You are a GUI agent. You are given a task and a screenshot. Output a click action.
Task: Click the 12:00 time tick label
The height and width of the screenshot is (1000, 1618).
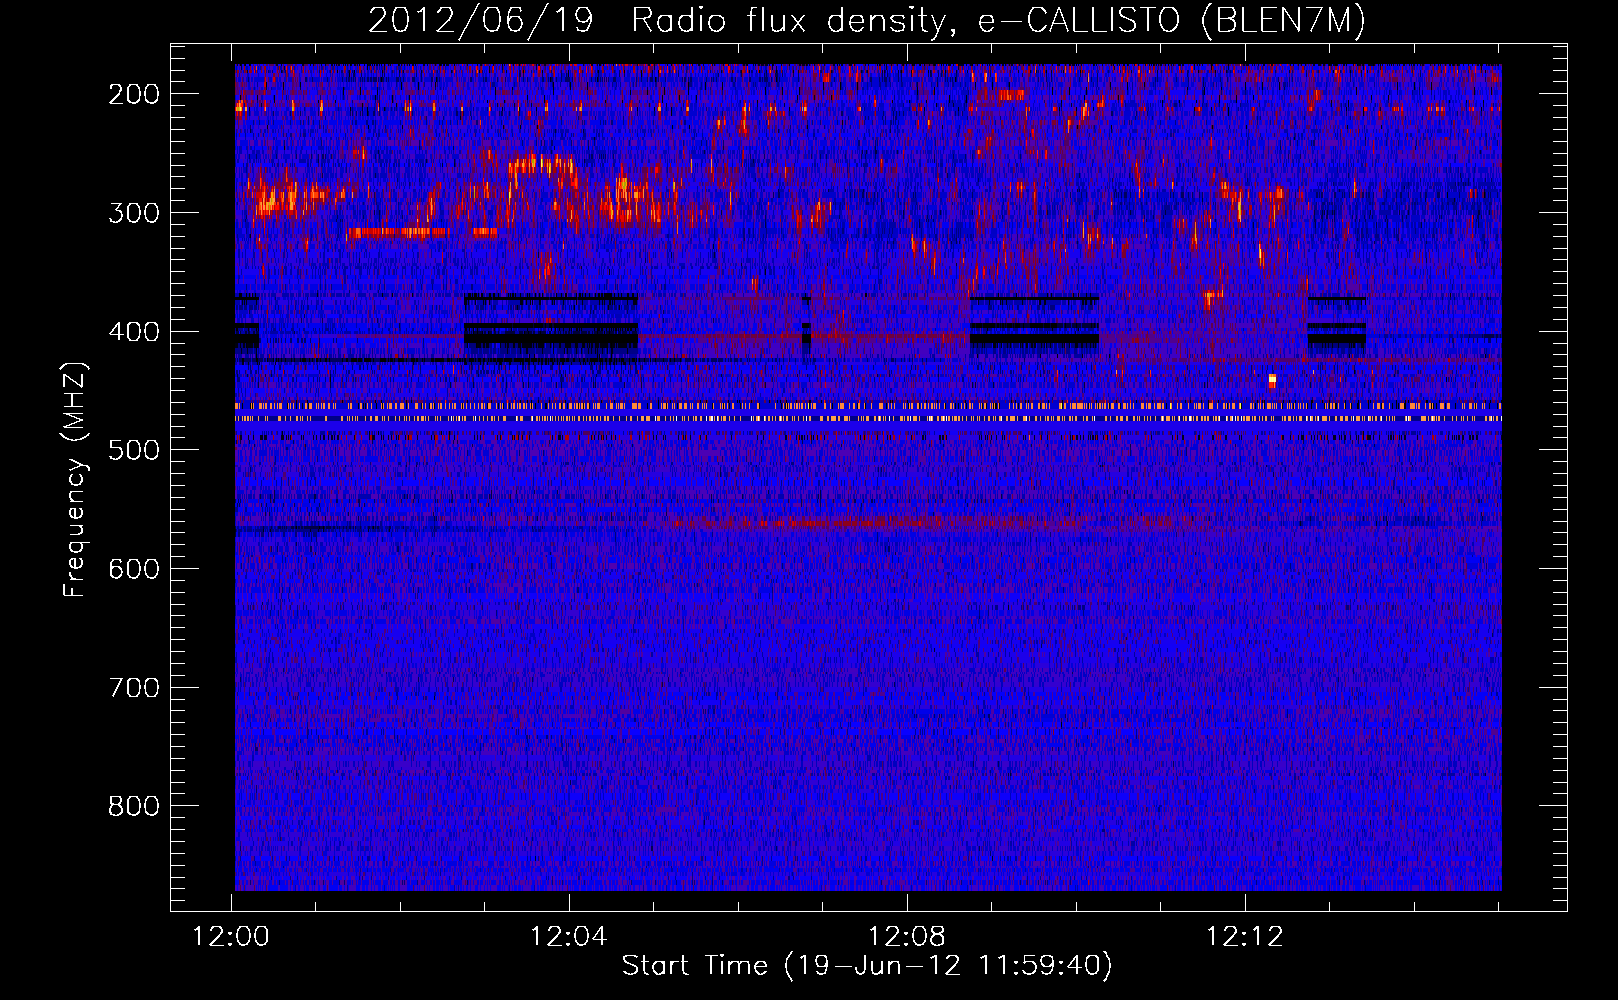tap(232, 937)
